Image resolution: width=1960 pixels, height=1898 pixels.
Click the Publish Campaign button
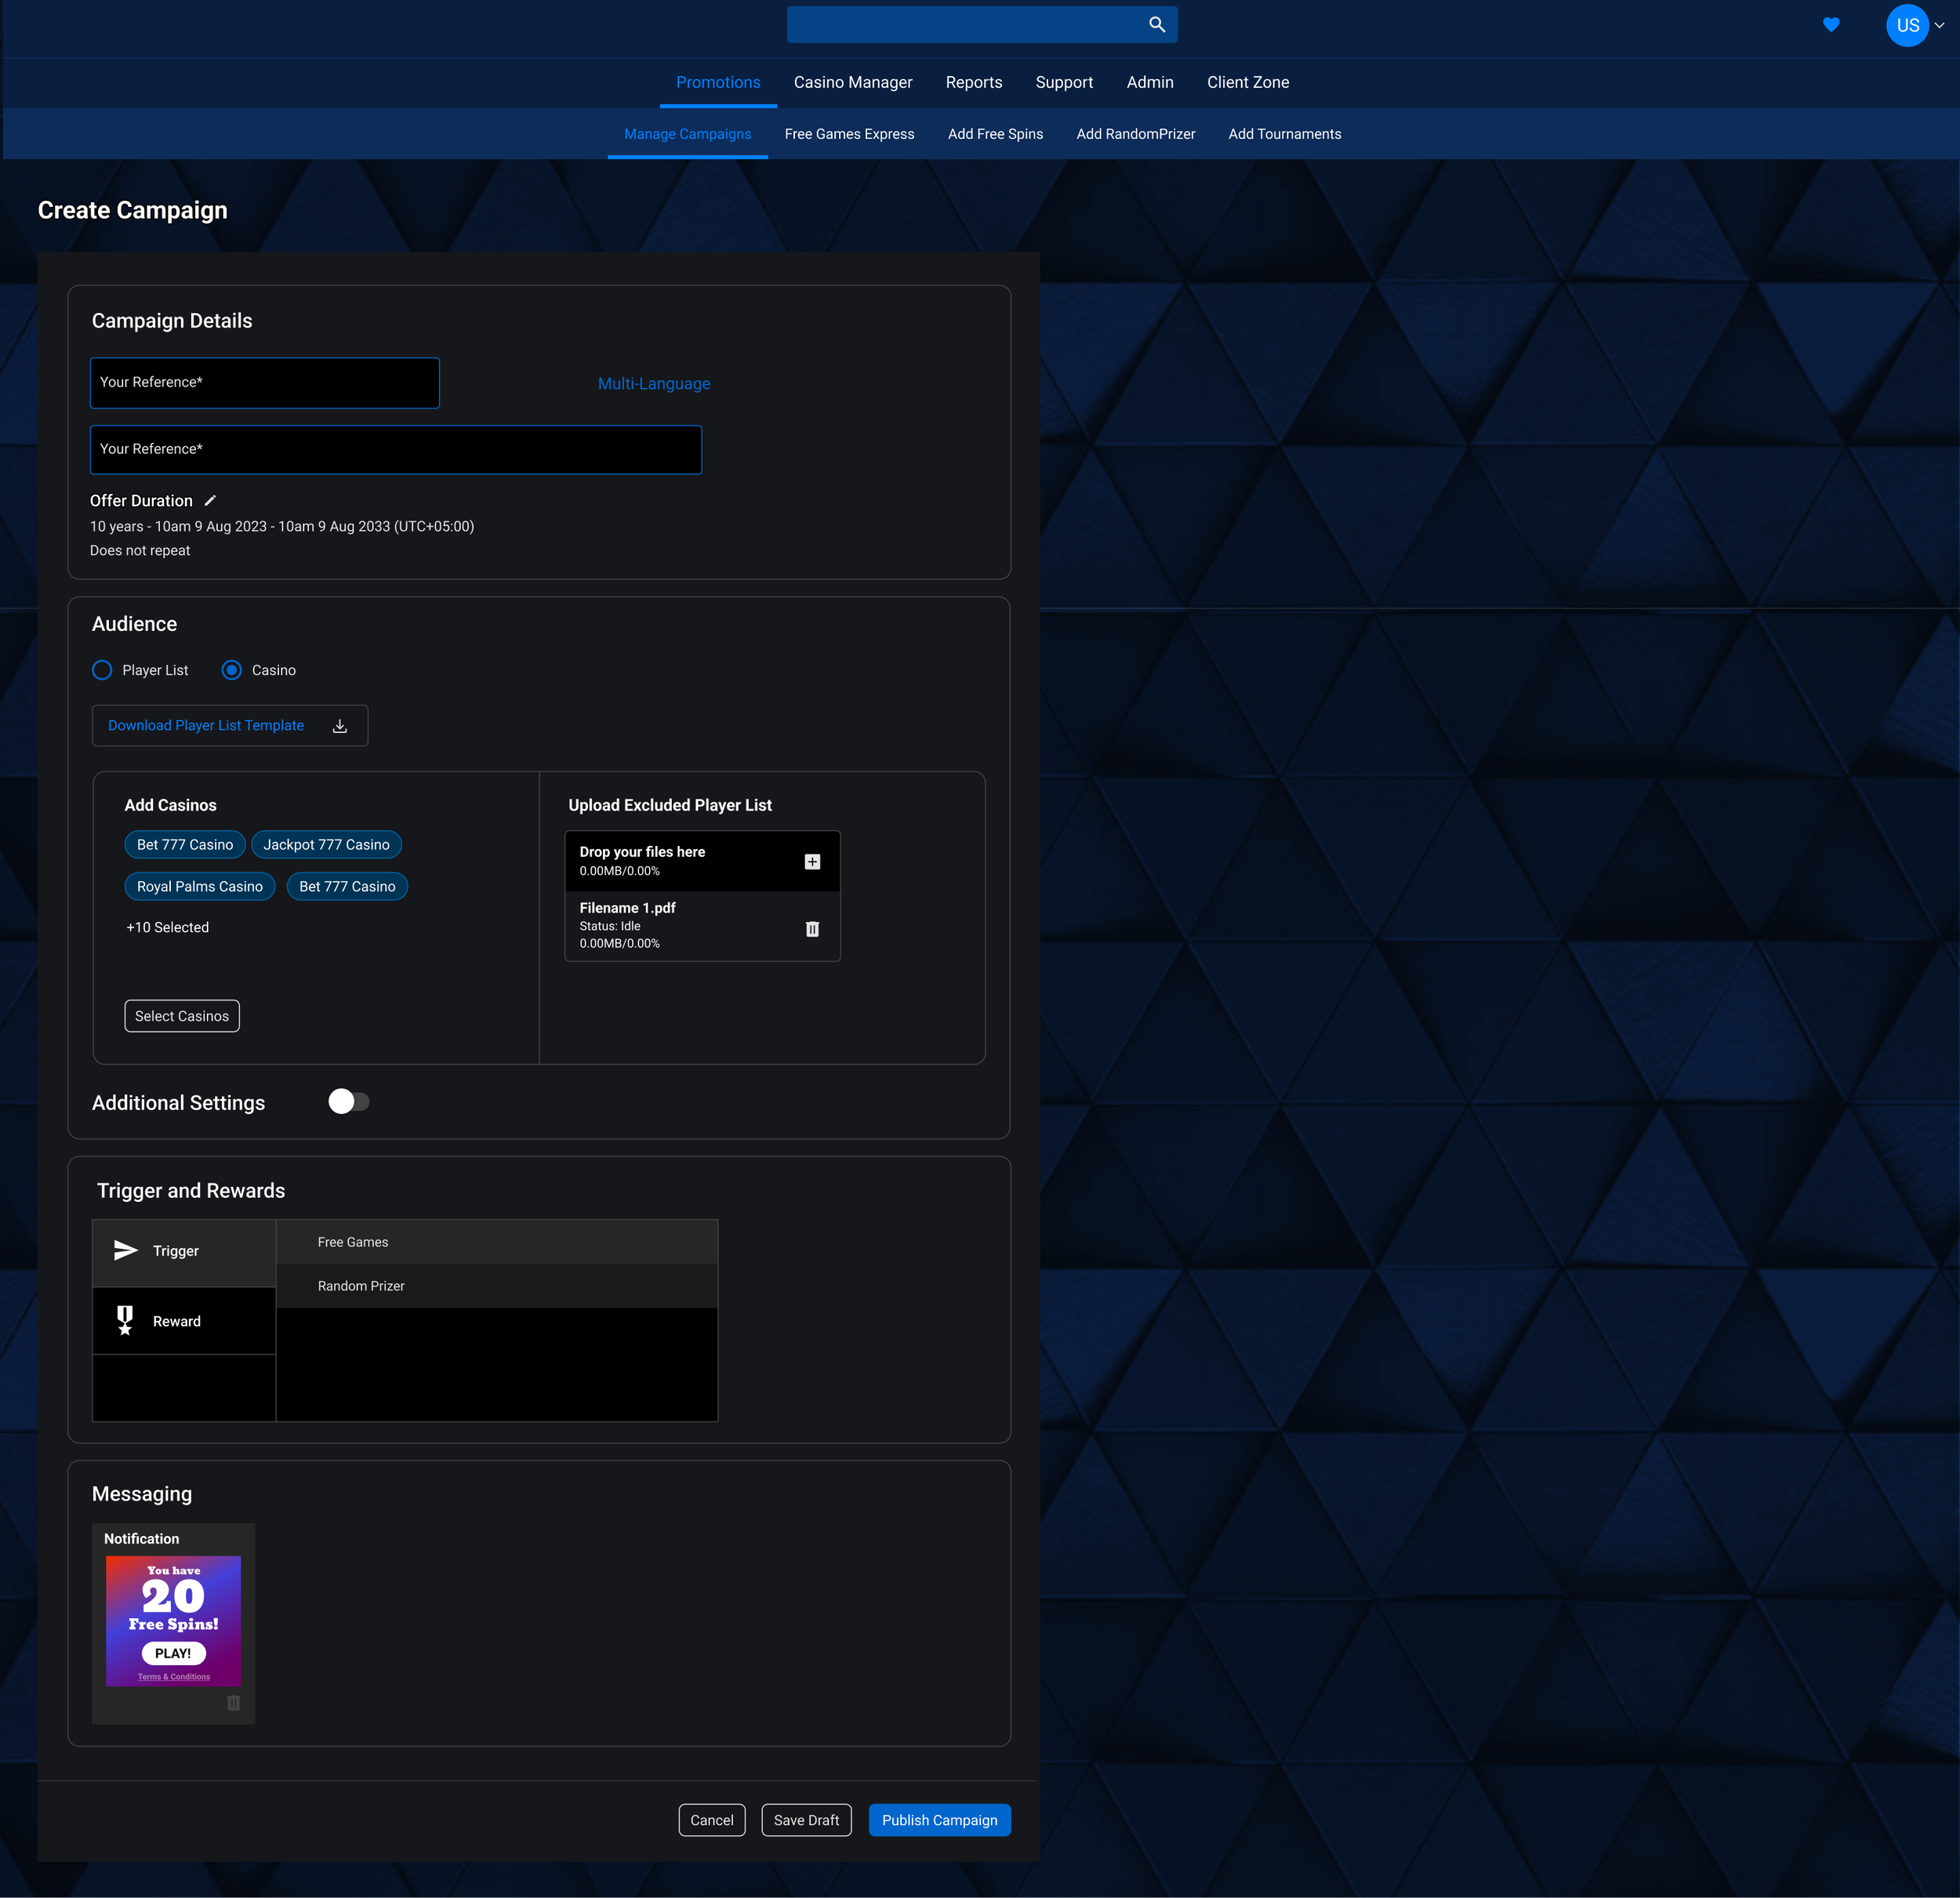click(x=939, y=1820)
